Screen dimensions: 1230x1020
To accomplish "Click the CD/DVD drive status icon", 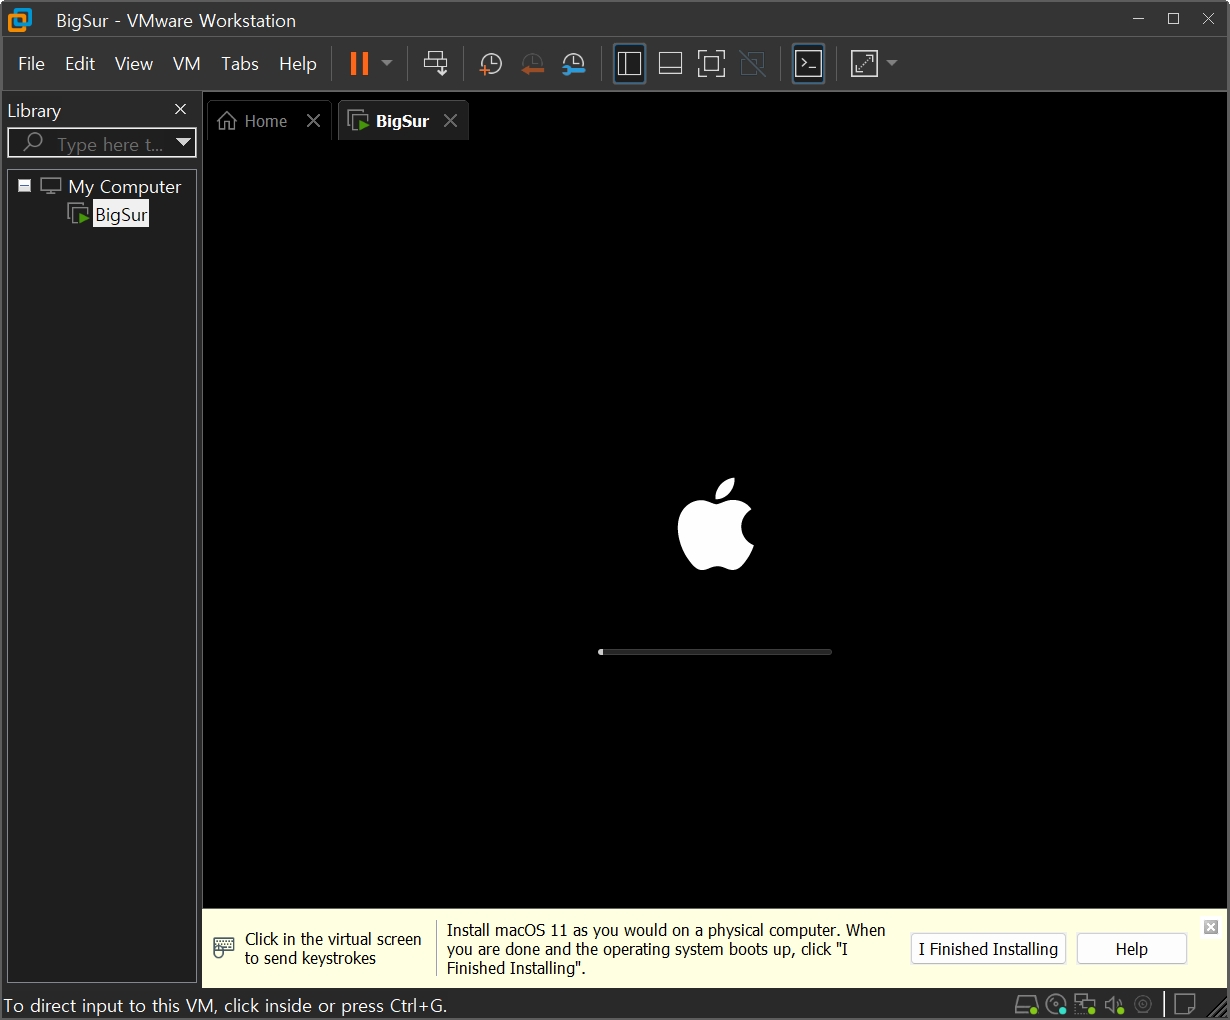I will tap(1056, 1004).
